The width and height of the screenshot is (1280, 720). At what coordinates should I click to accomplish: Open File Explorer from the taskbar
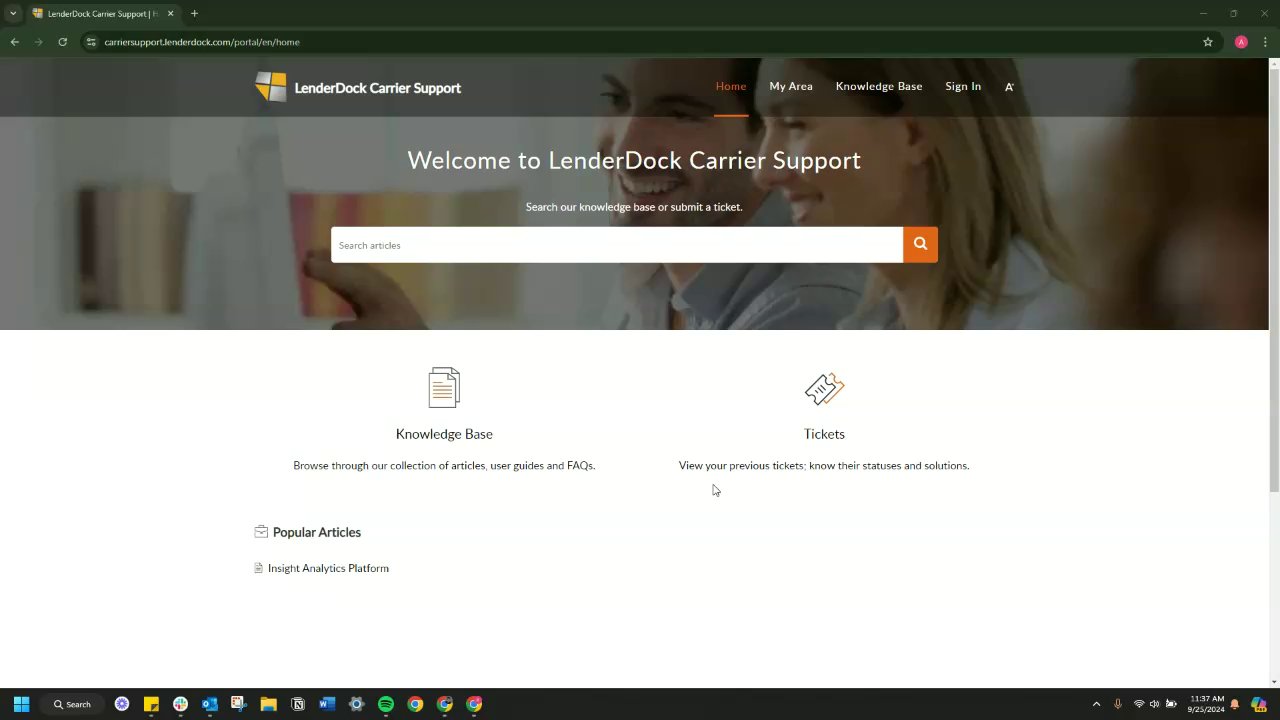point(268,704)
